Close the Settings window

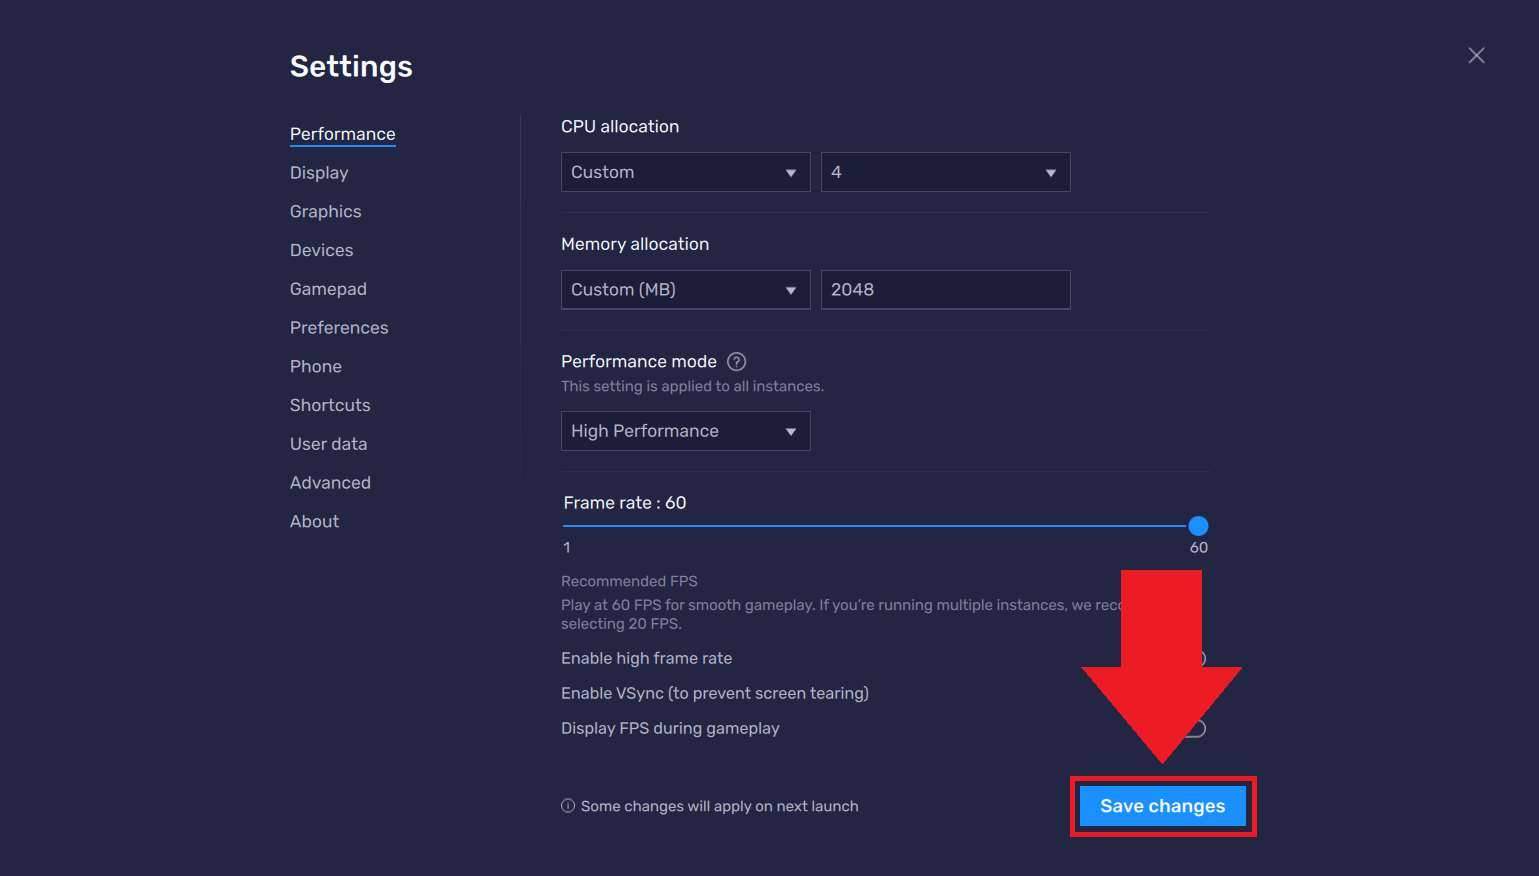[1476, 56]
